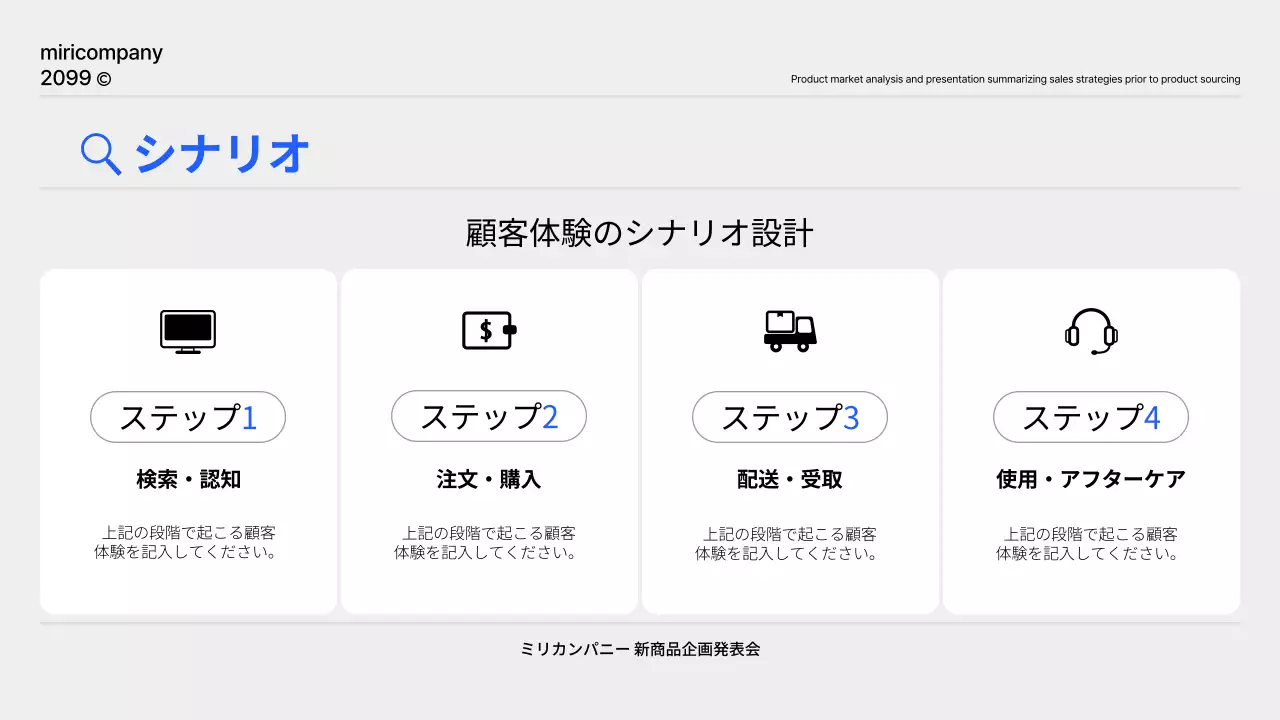Select the ステップ4 badge
This screenshot has width=1280, height=720.
tap(1090, 416)
